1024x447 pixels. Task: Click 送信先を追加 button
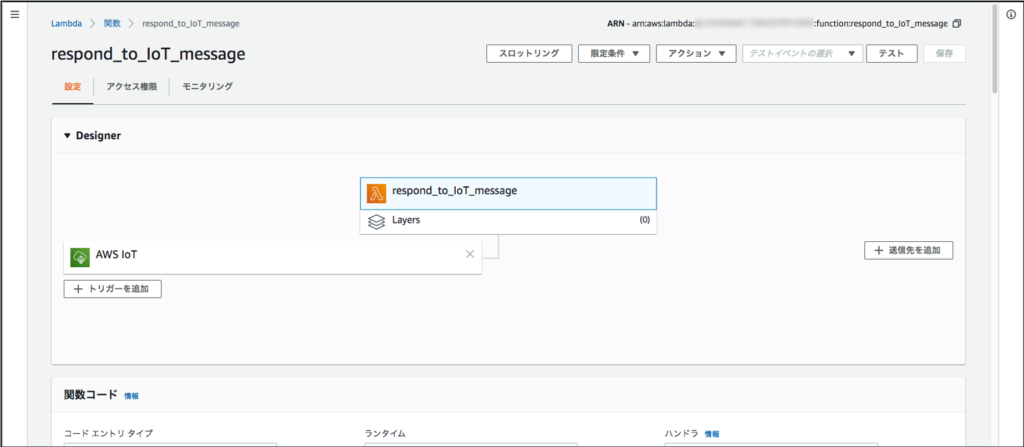click(x=908, y=250)
